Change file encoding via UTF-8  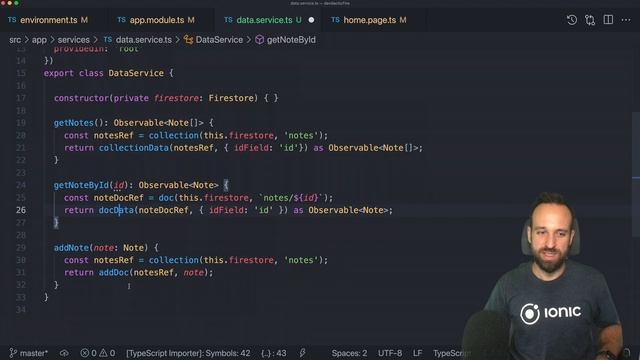click(x=390, y=353)
